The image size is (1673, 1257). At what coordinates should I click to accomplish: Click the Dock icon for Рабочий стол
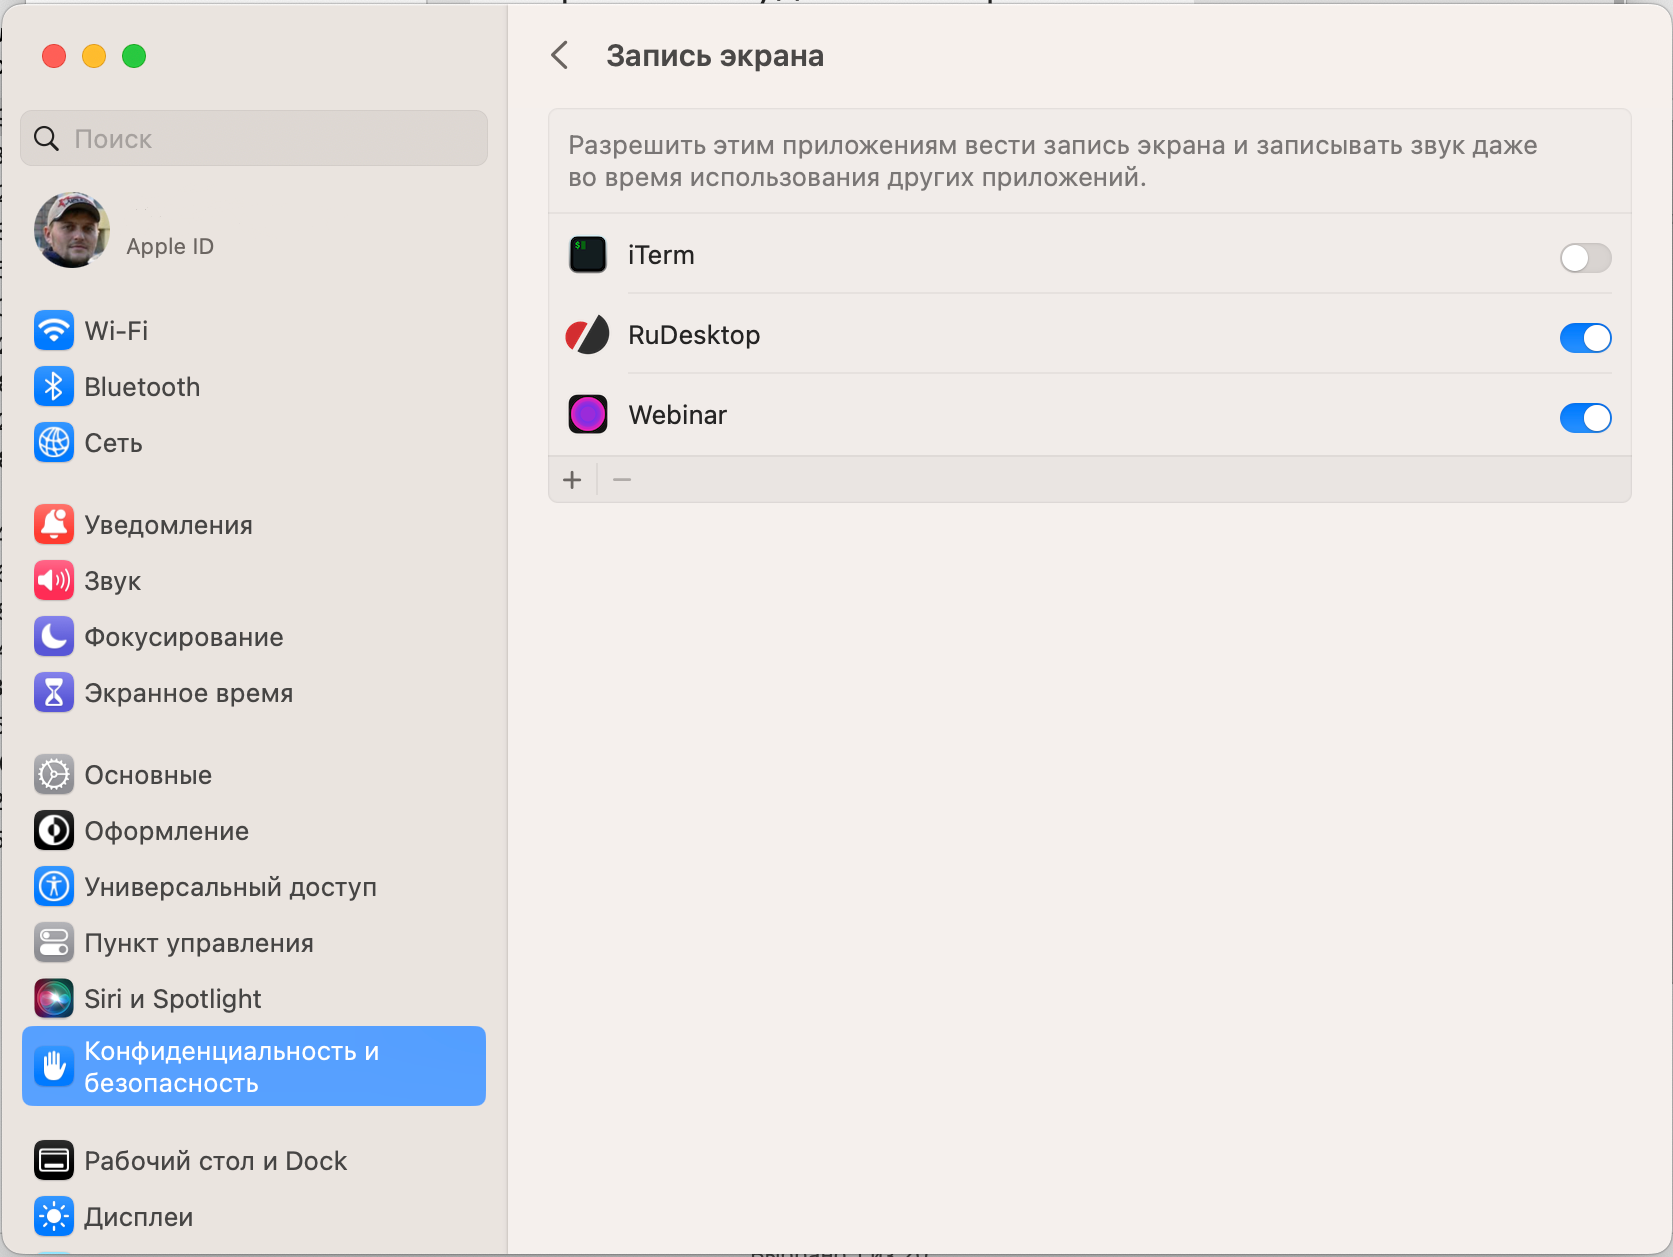tap(54, 1160)
